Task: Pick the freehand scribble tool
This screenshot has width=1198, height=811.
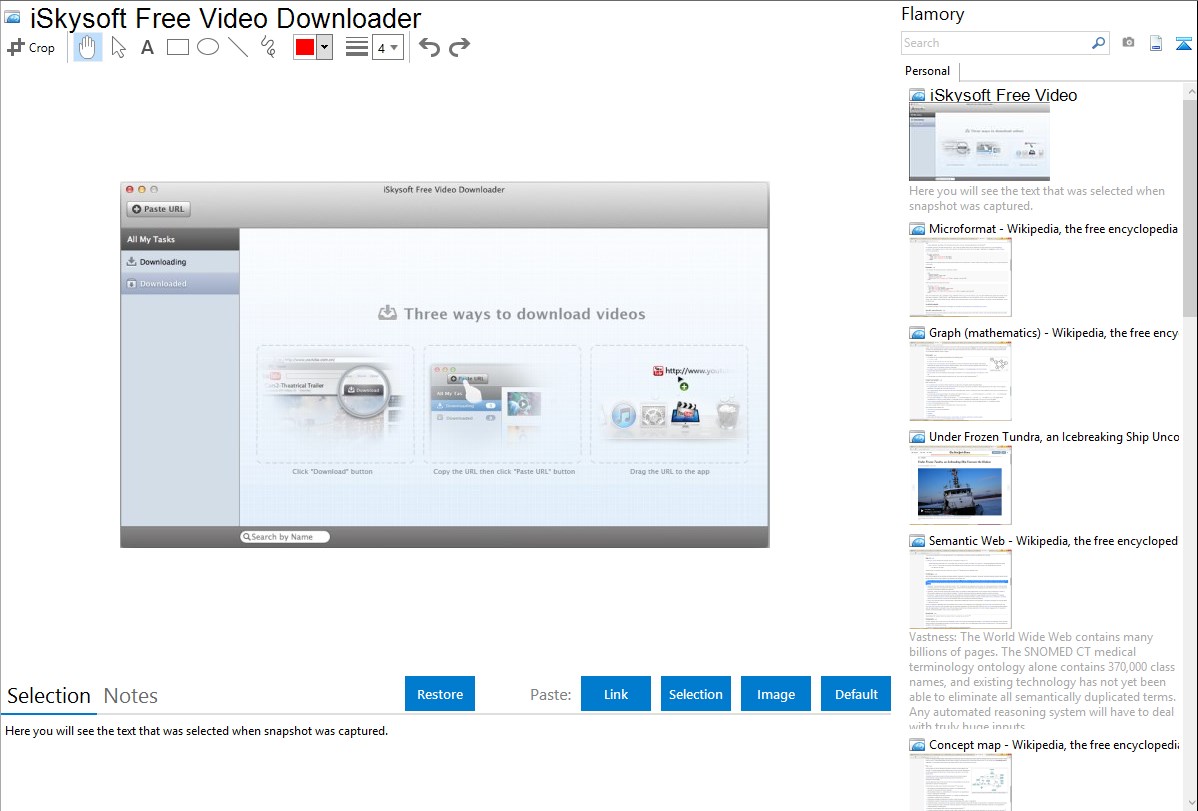Action: (x=268, y=47)
